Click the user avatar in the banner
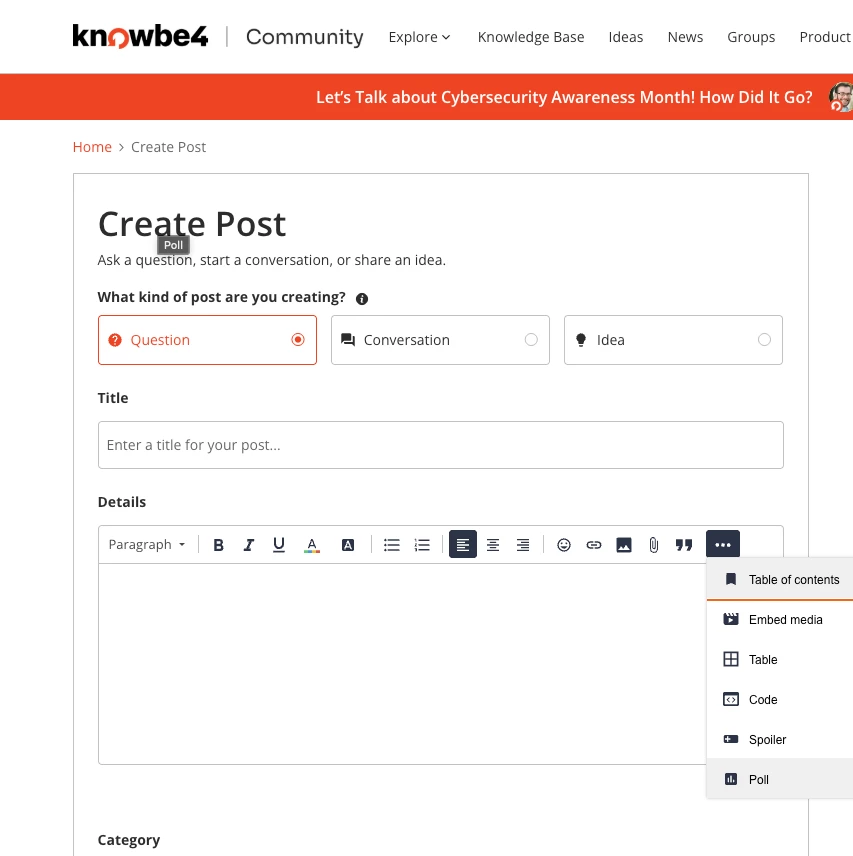853x856 pixels. click(841, 97)
